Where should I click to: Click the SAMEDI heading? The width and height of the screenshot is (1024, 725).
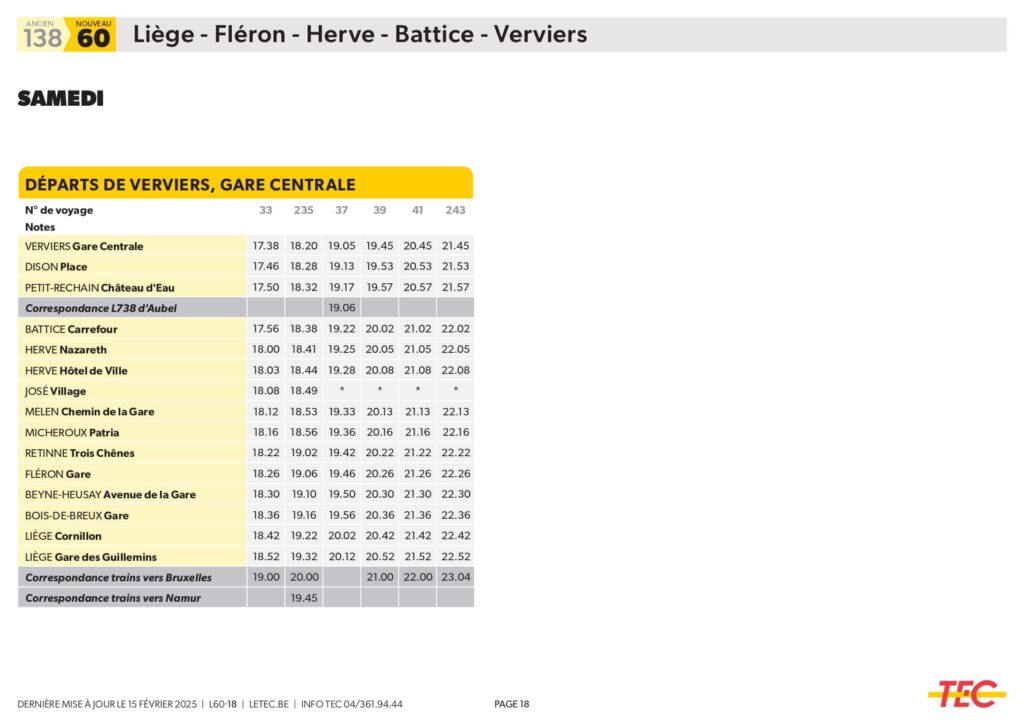coord(60,99)
